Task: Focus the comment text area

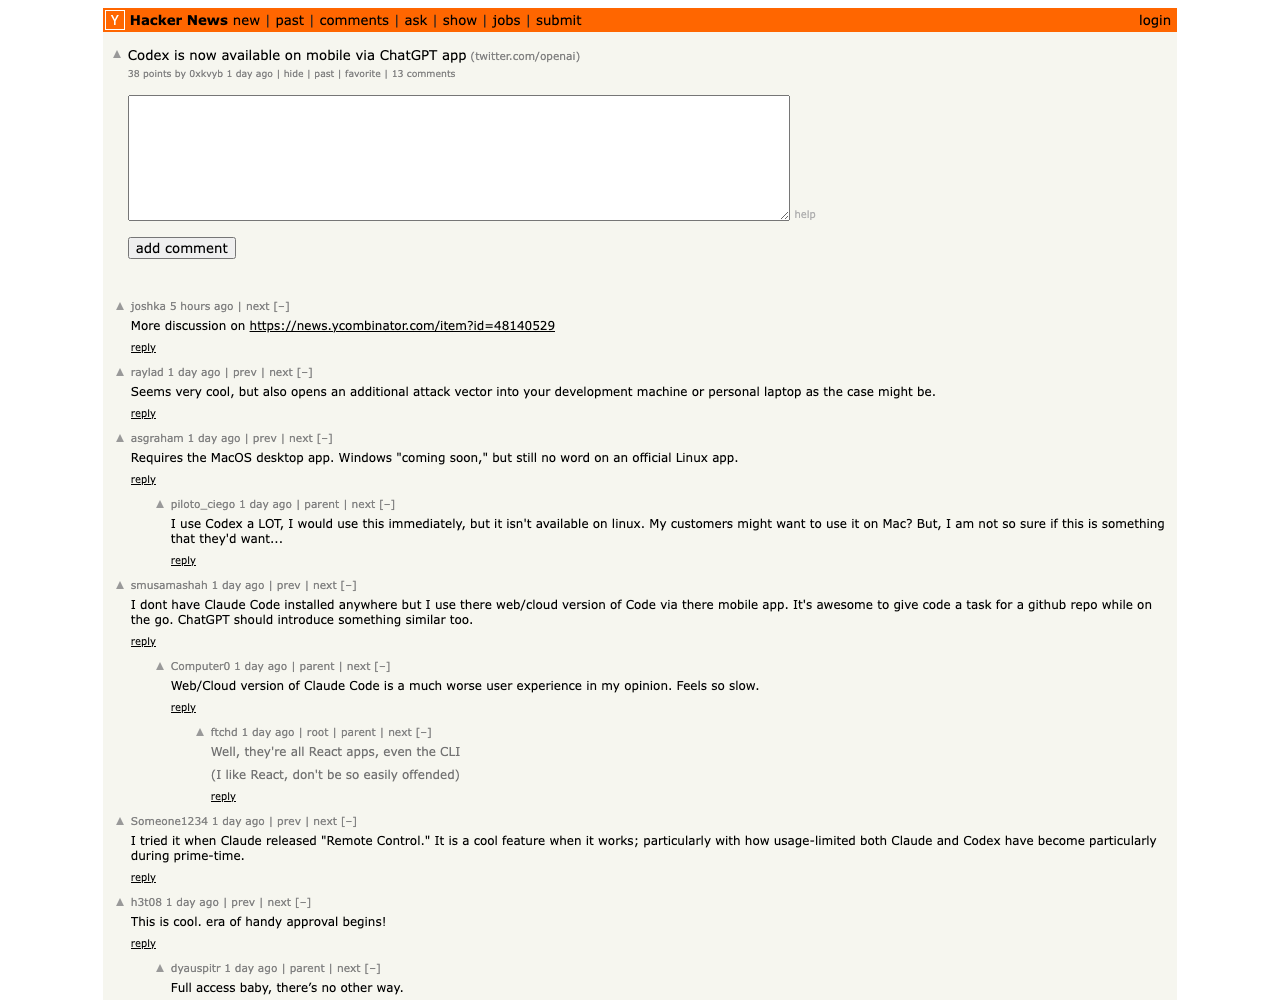Action: coord(459,158)
